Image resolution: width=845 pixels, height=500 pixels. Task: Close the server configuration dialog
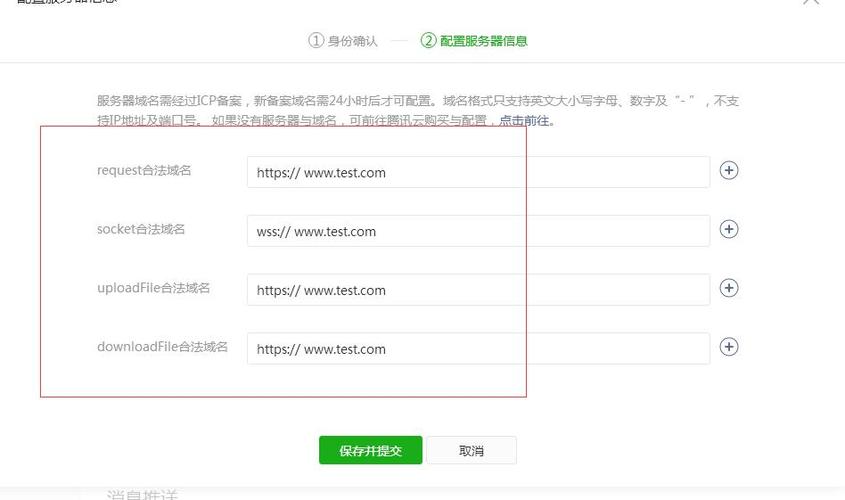pos(811,2)
